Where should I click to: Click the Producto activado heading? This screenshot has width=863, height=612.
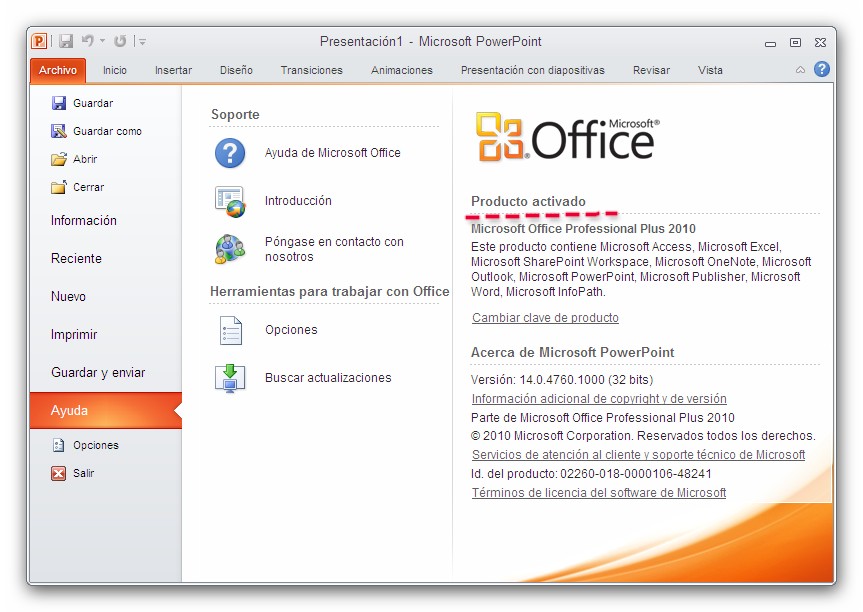tap(528, 201)
